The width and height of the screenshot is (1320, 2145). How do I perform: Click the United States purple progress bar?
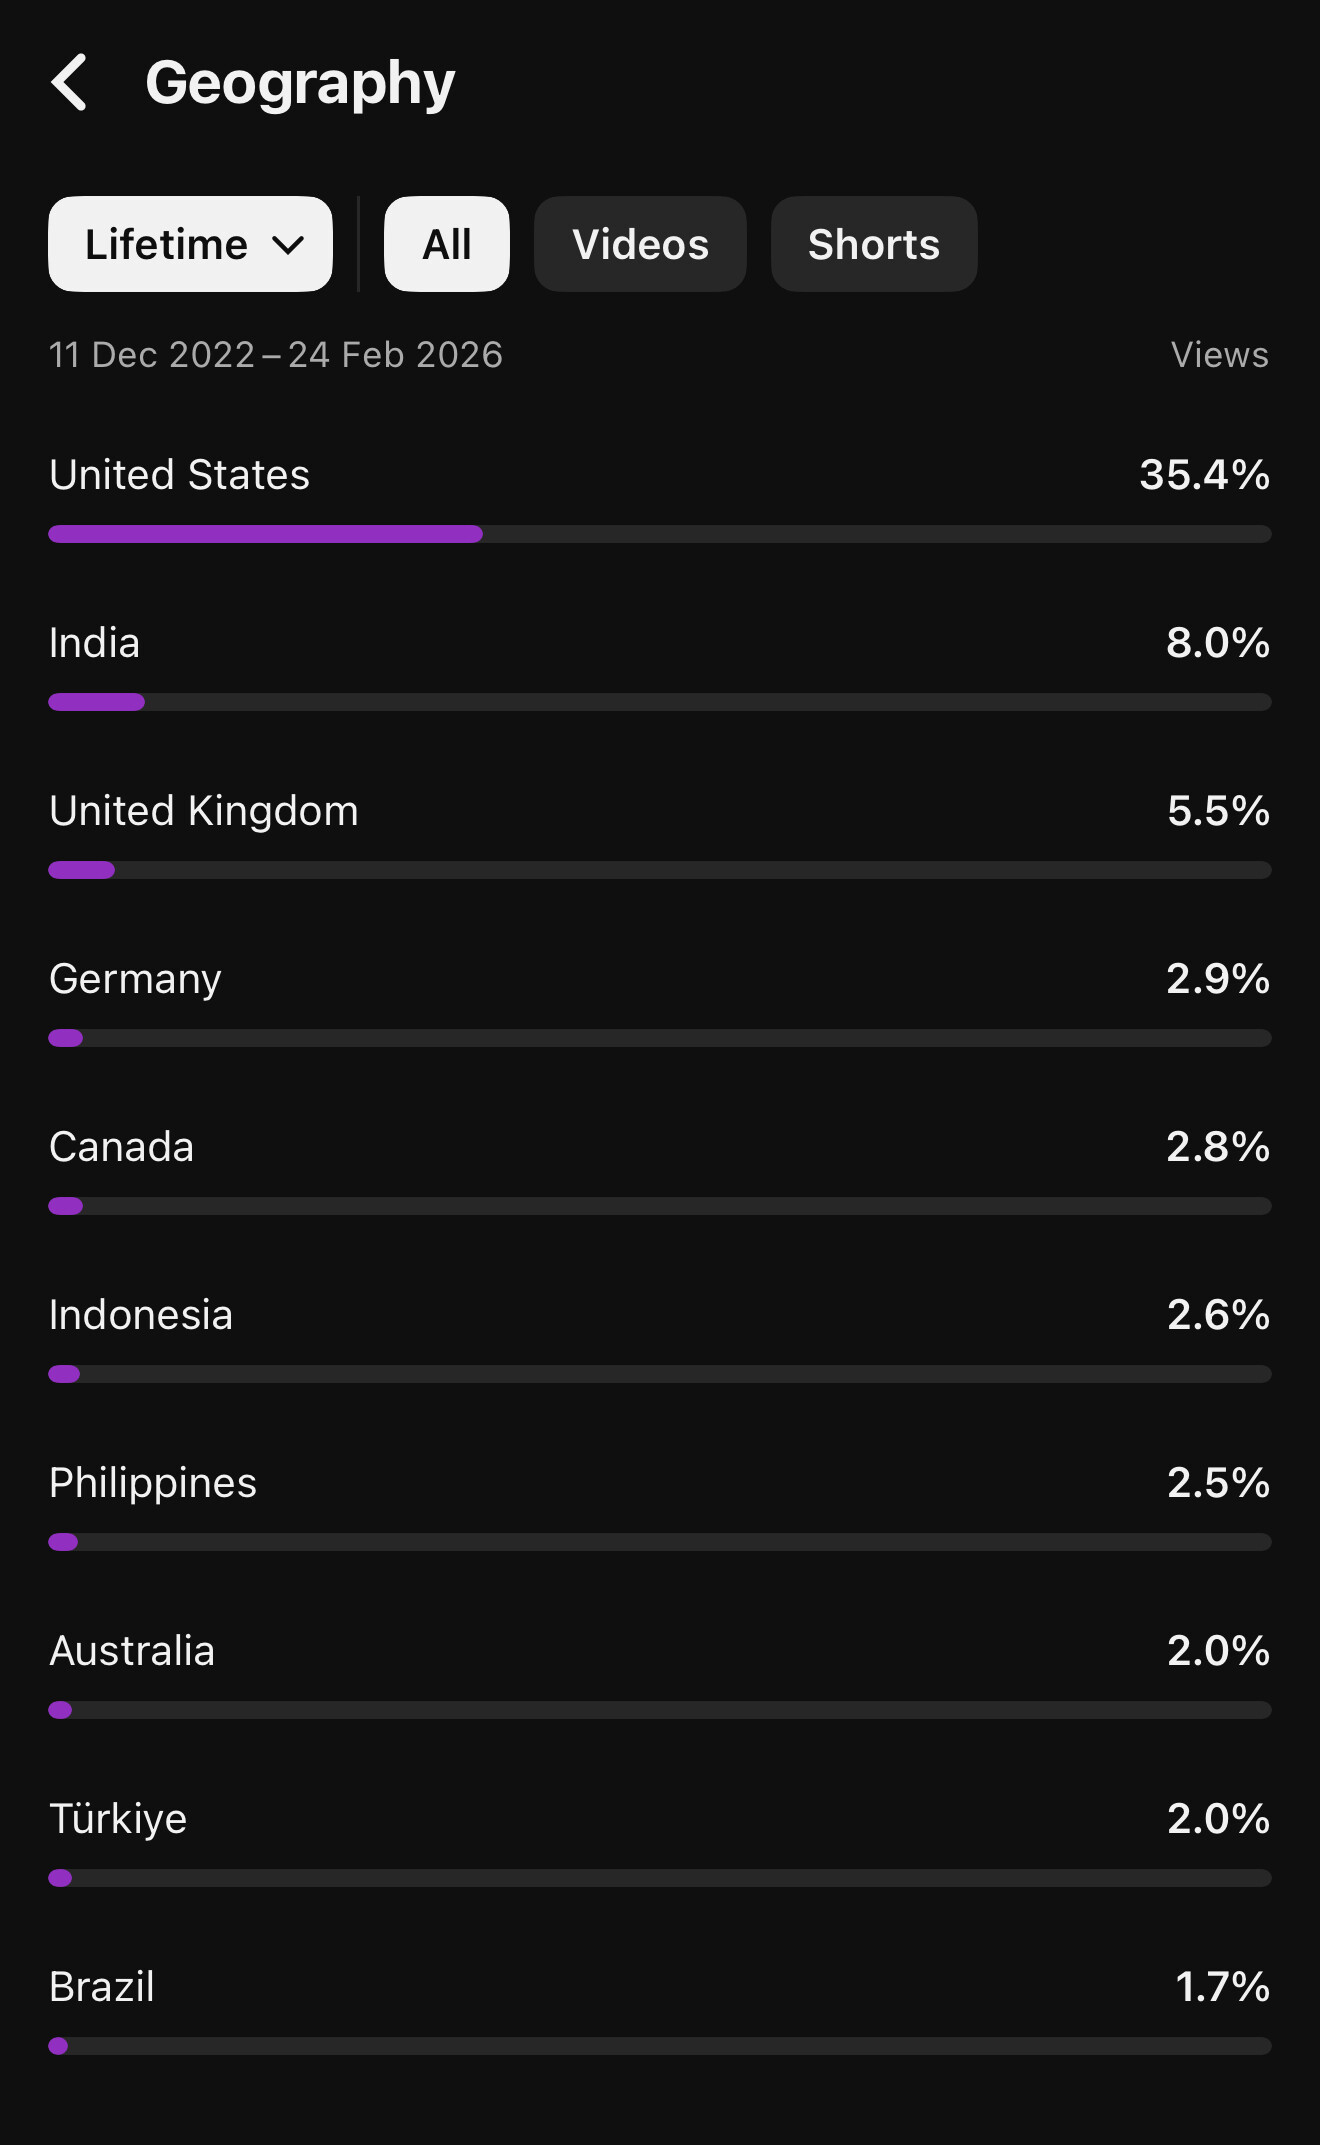(660, 534)
